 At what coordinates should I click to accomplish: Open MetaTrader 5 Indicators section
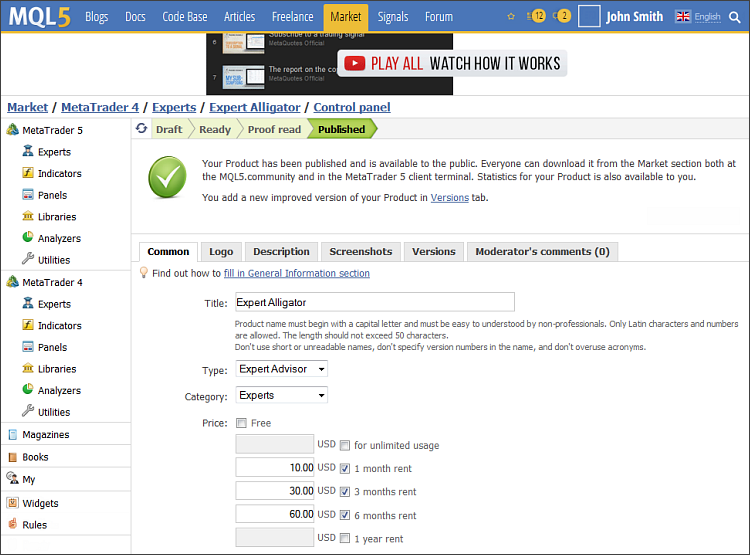click(x=59, y=174)
